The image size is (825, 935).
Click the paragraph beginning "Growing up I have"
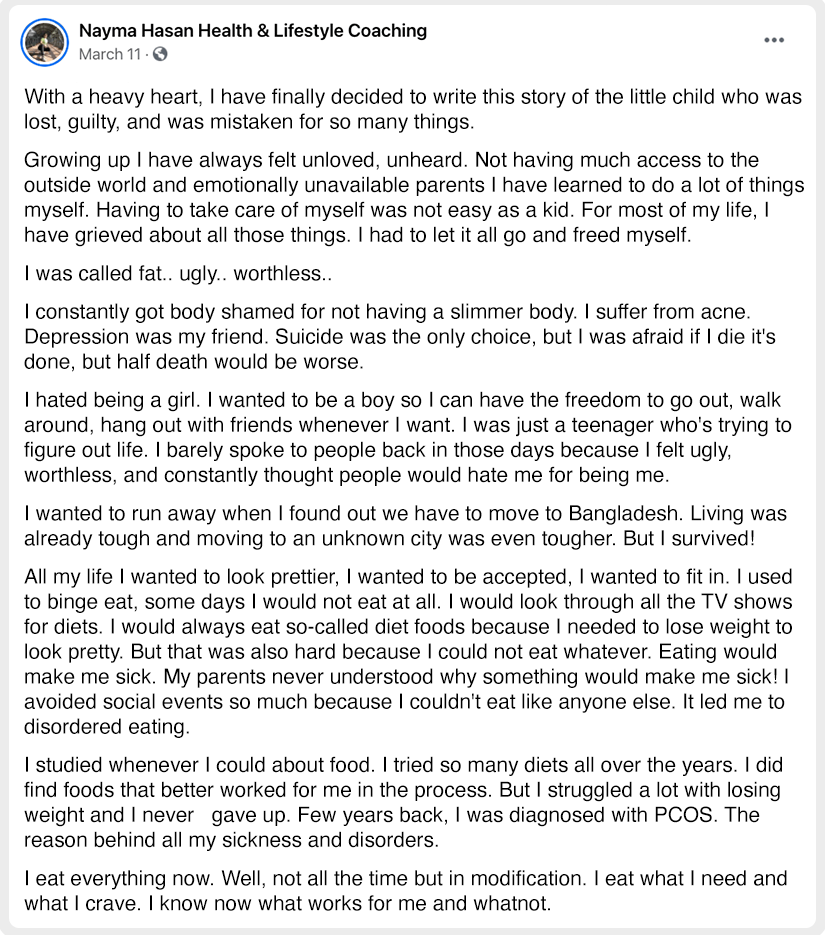(414, 197)
